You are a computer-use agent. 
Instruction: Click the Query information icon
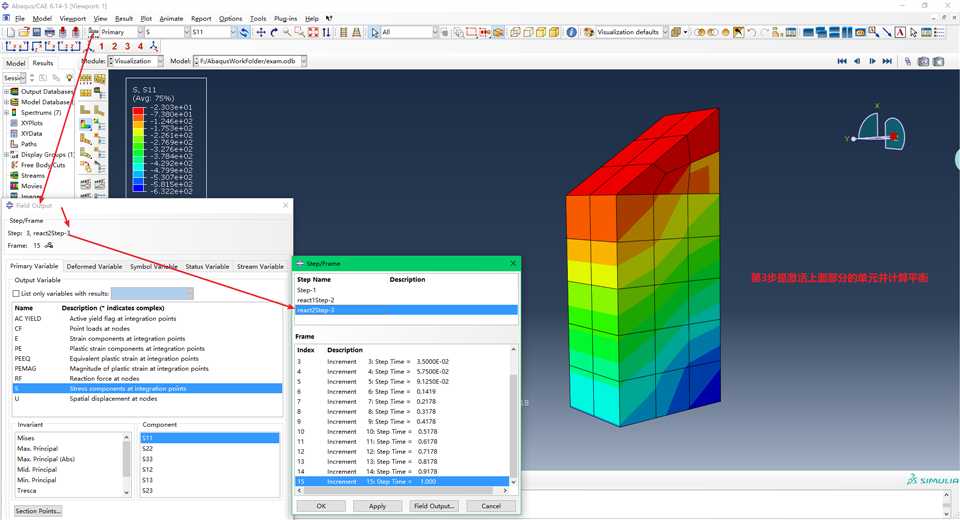(572, 33)
